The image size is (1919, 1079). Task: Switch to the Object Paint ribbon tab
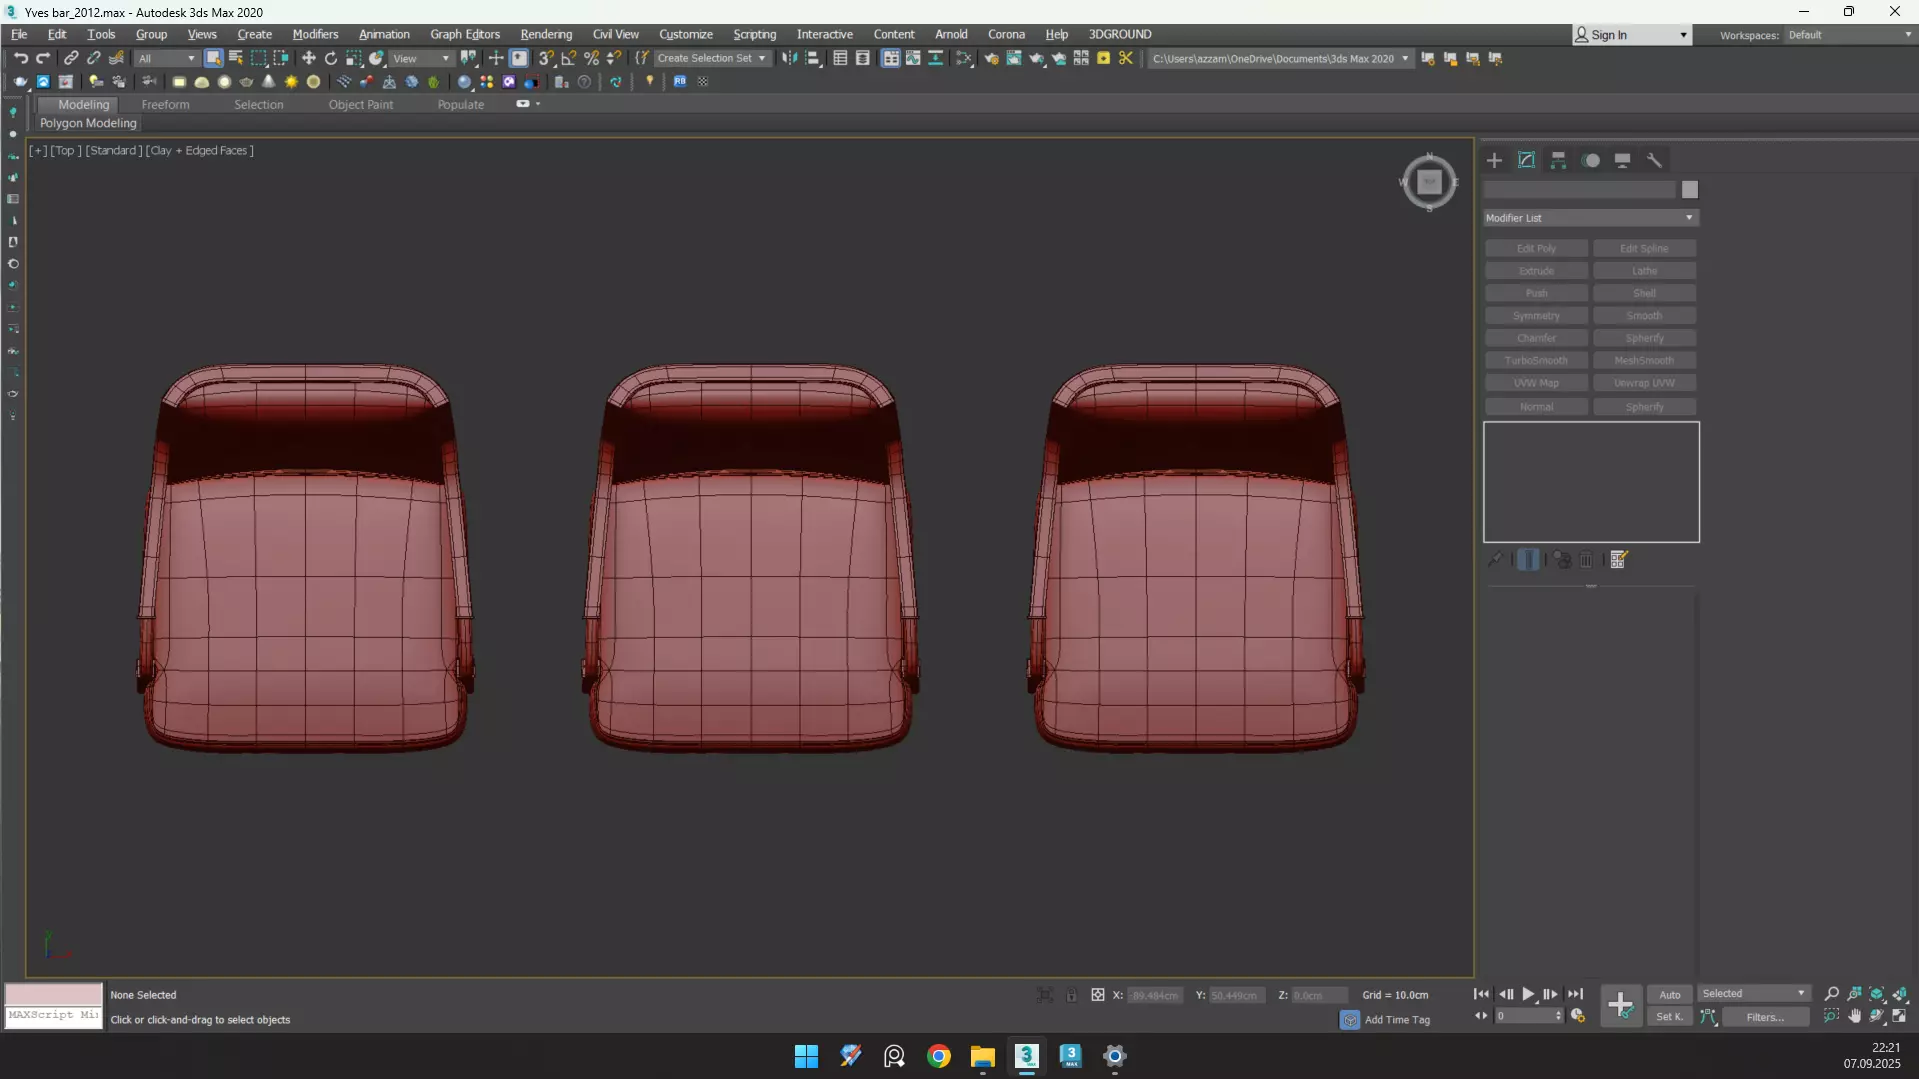click(361, 104)
